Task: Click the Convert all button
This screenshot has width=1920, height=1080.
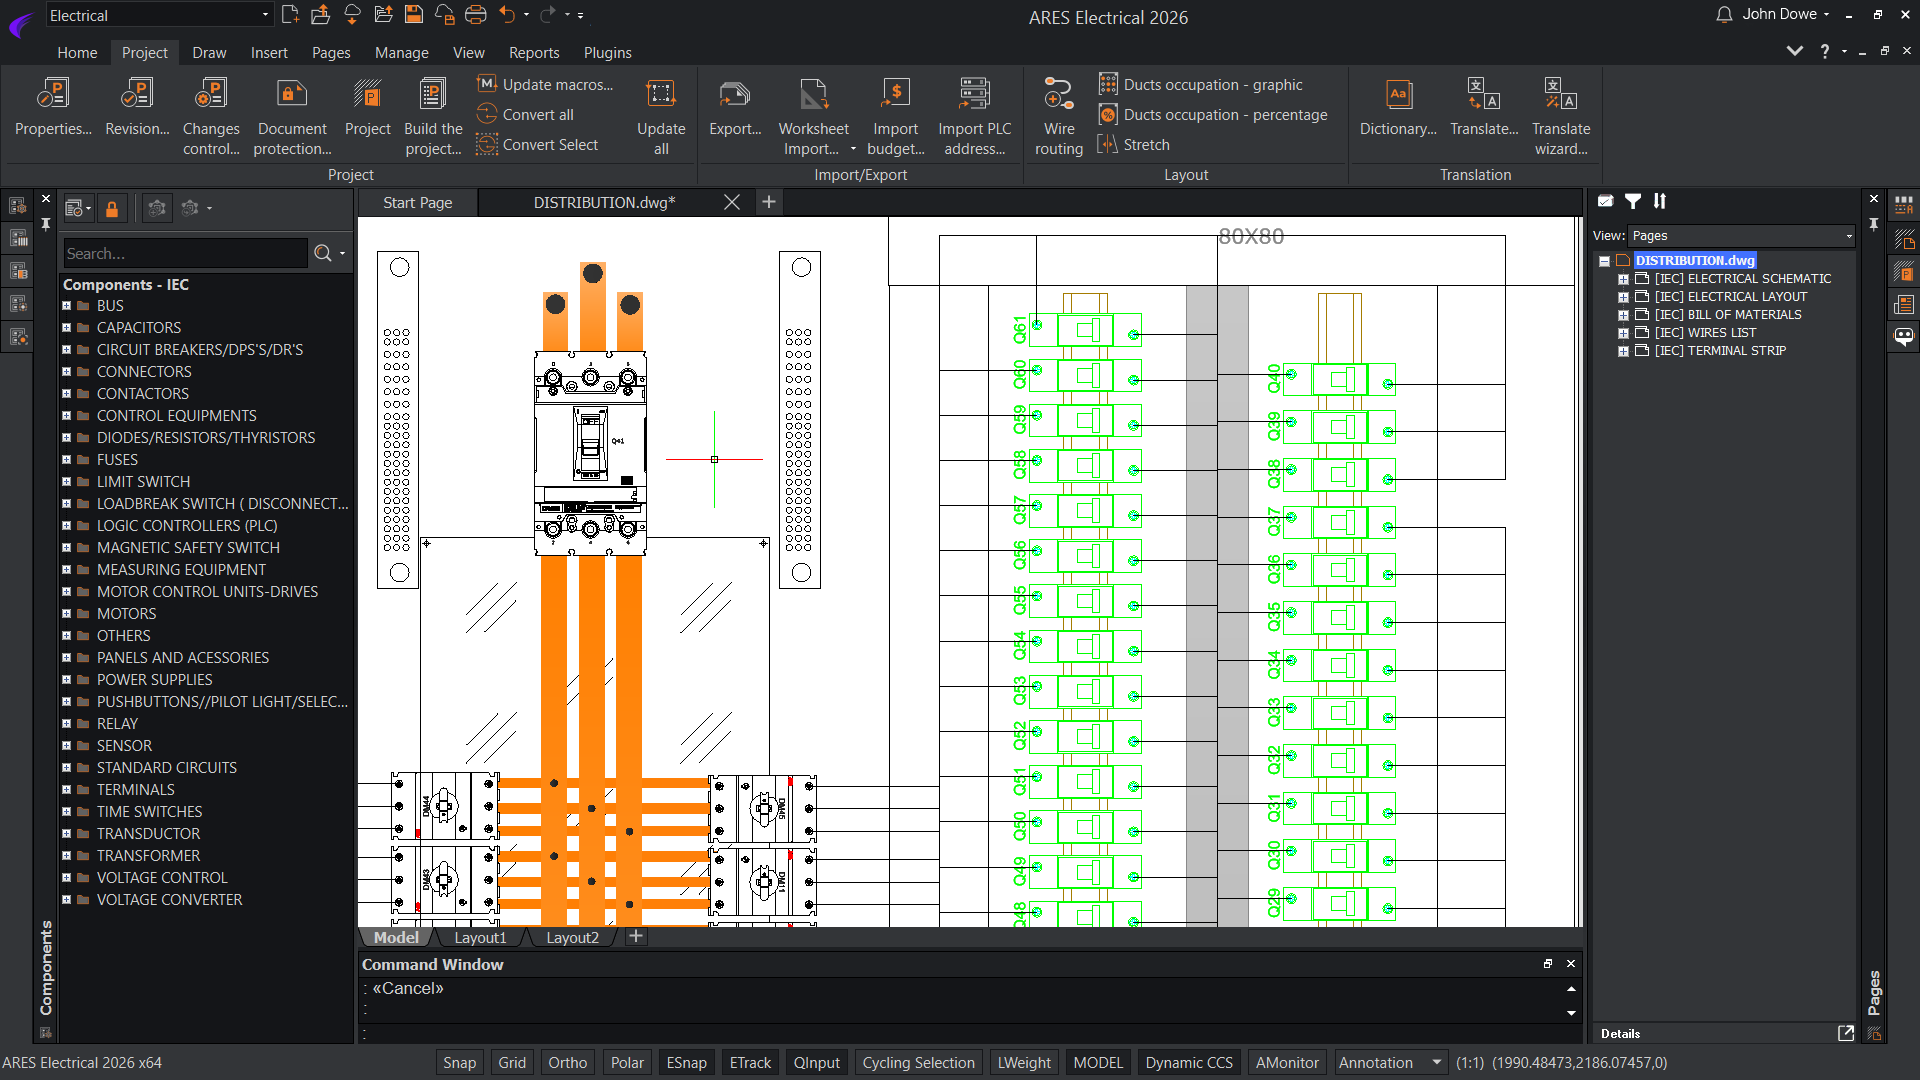Action: tap(537, 115)
